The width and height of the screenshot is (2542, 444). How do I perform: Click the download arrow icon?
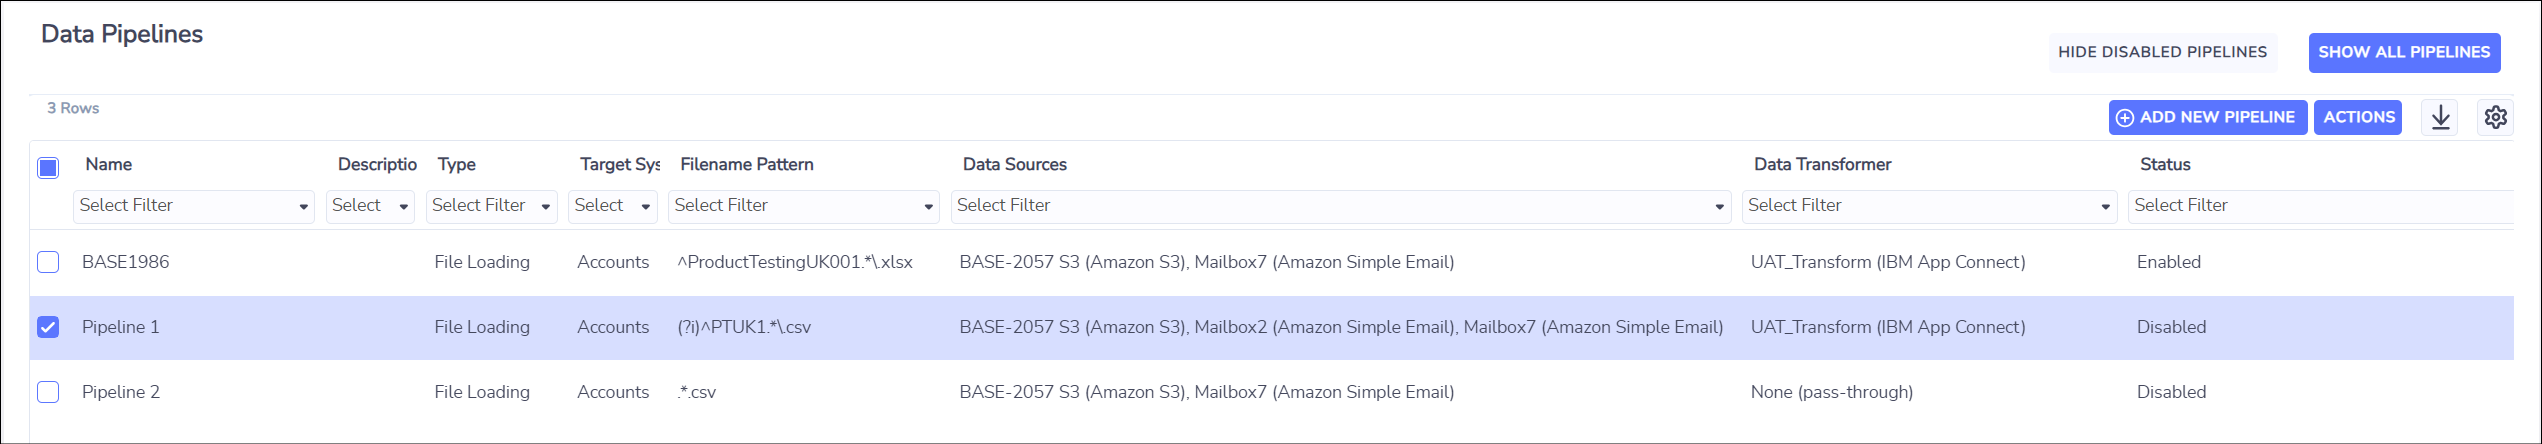pyautogui.click(x=2440, y=117)
